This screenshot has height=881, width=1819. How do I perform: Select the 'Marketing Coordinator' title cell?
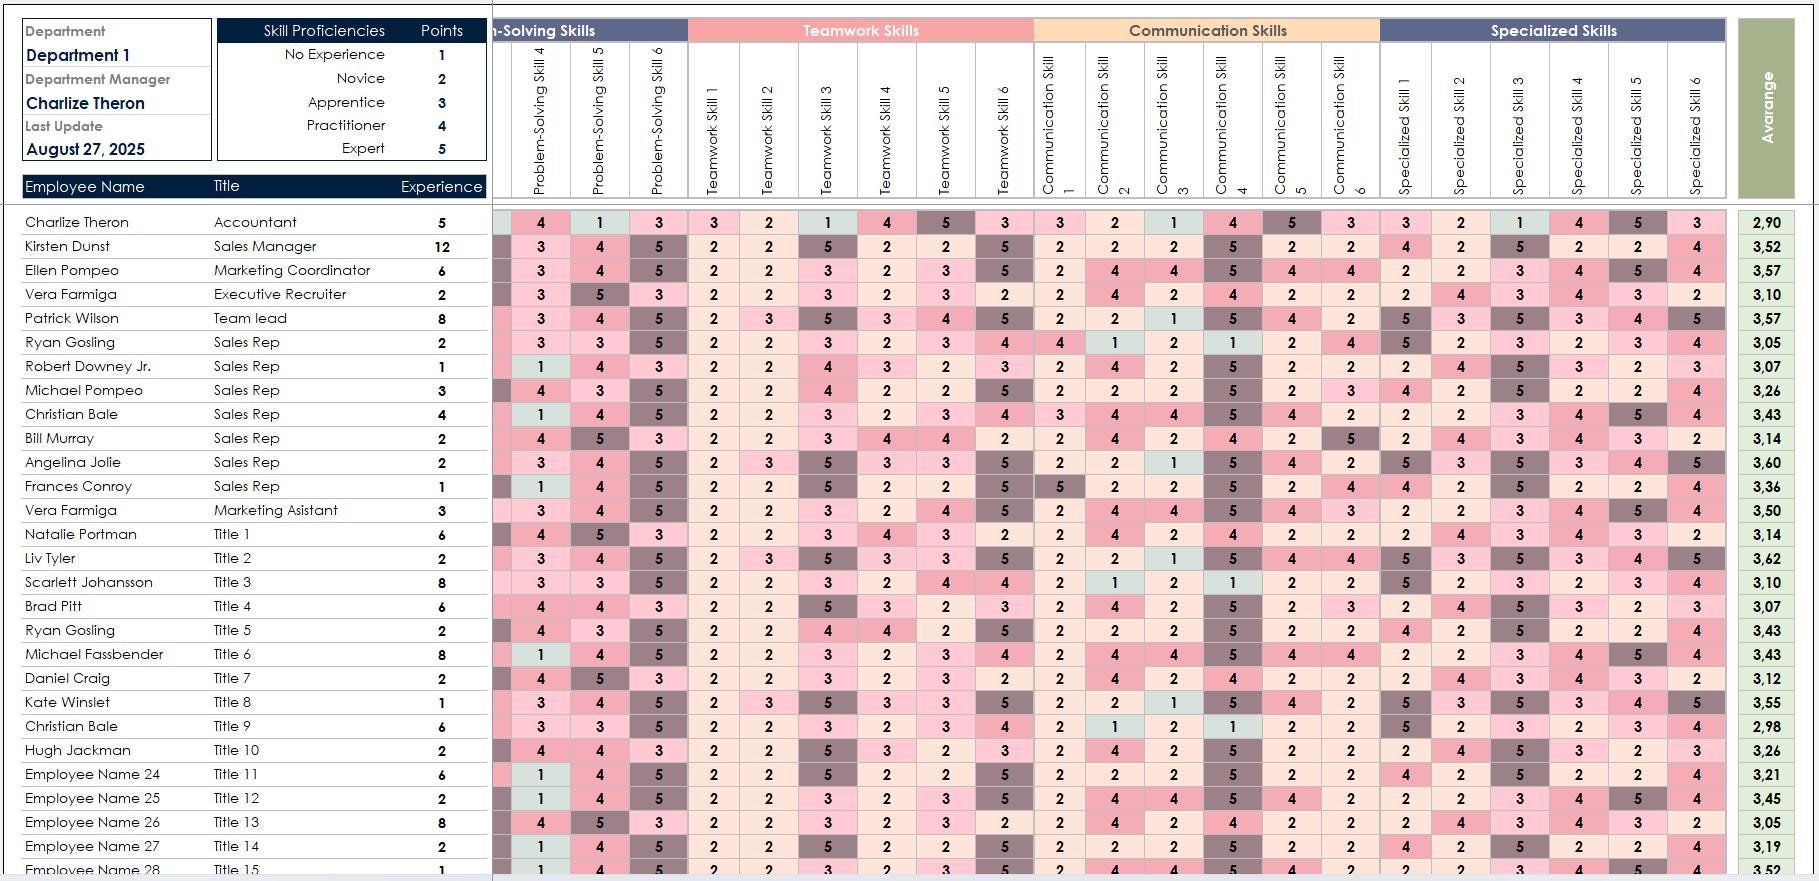coord(292,270)
